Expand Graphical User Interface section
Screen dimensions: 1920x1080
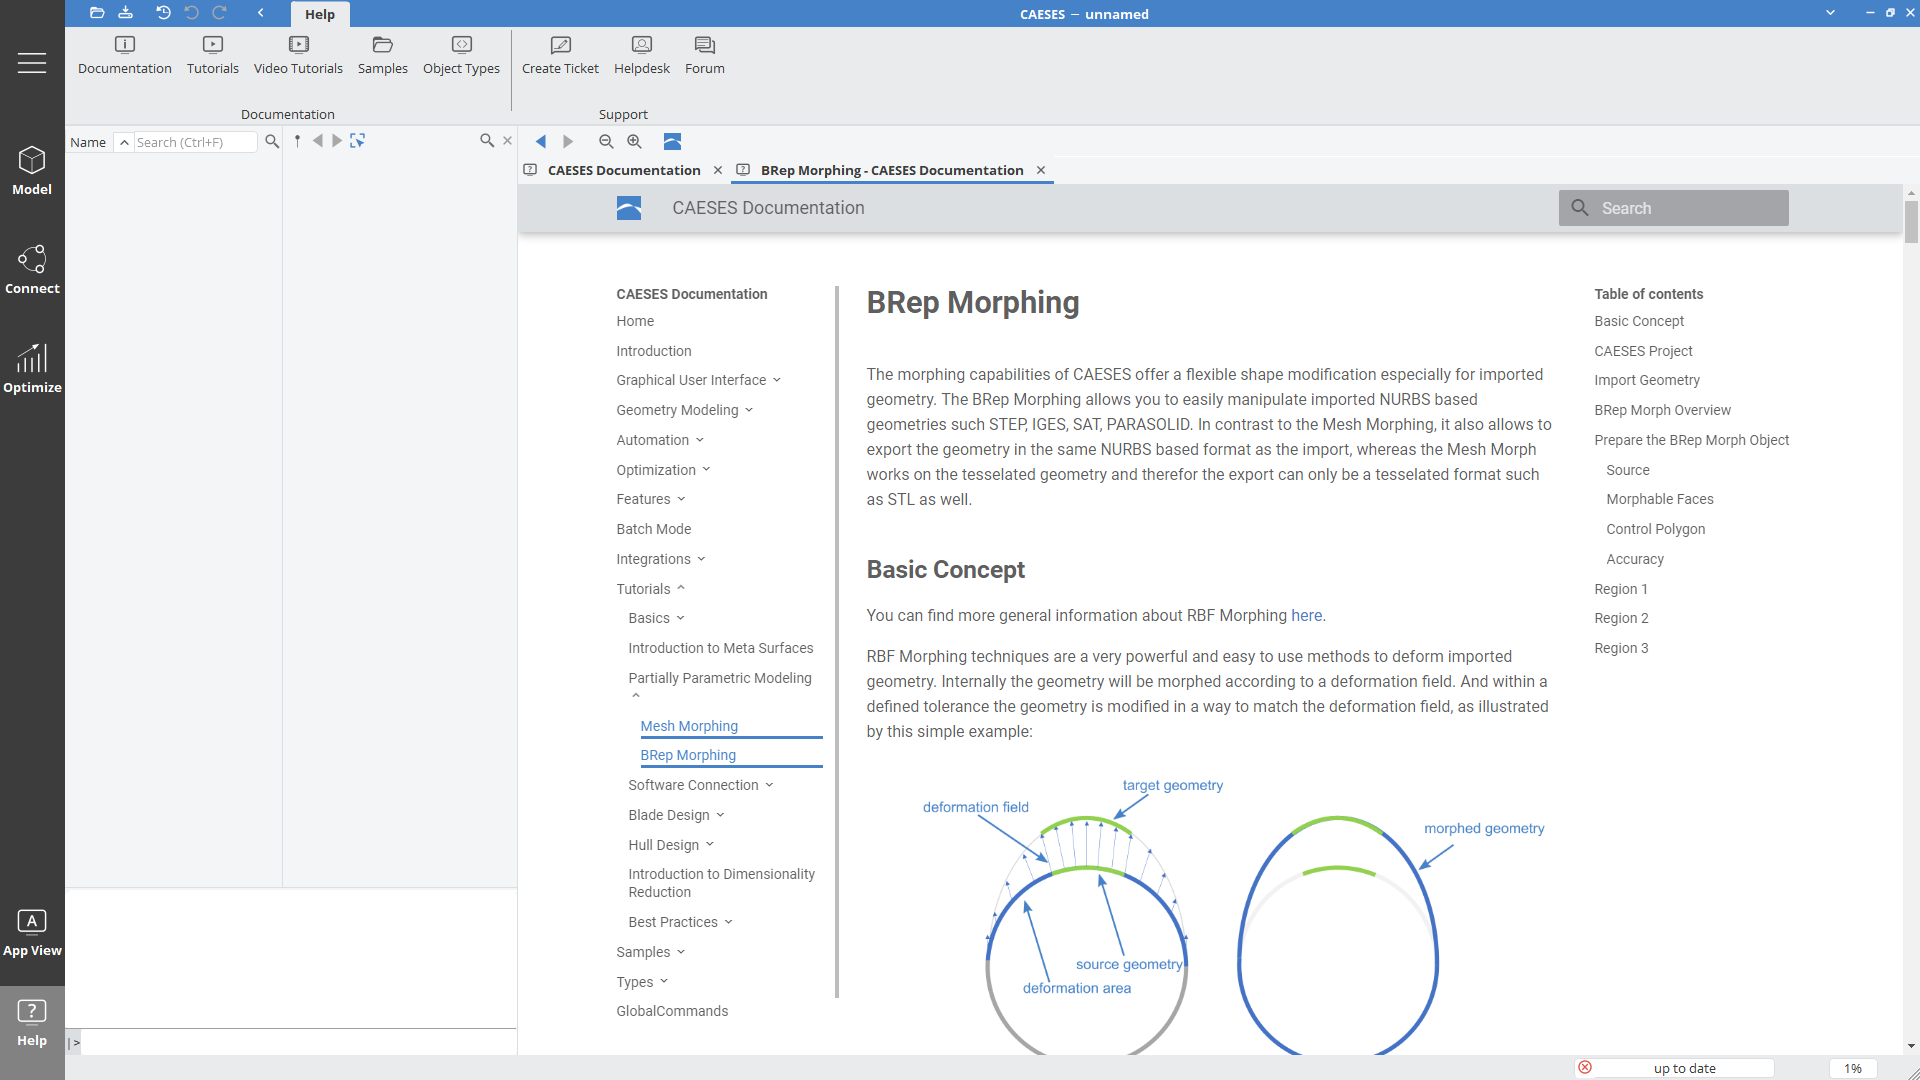coord(777,380)
